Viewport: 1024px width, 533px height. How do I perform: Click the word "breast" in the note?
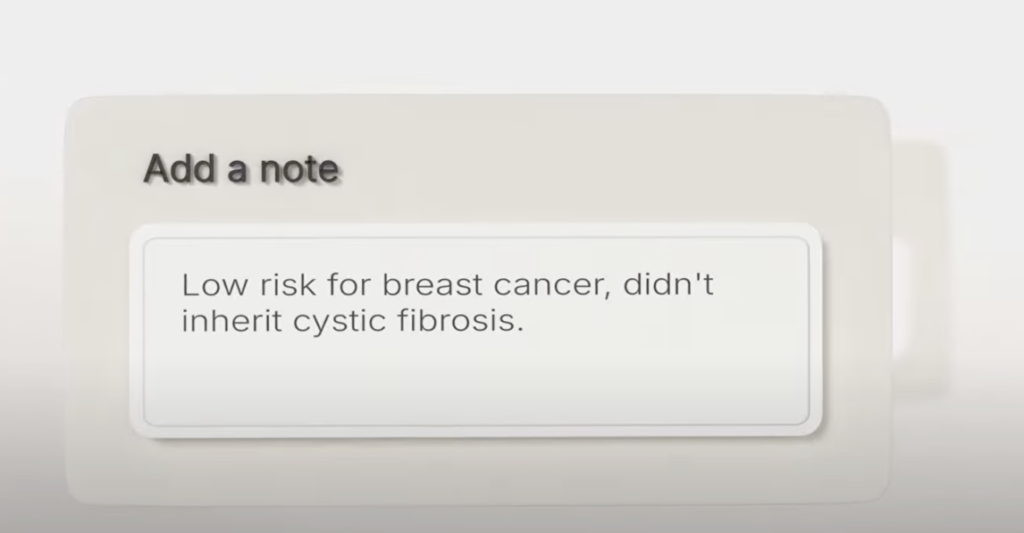click(x=432, y=285)
